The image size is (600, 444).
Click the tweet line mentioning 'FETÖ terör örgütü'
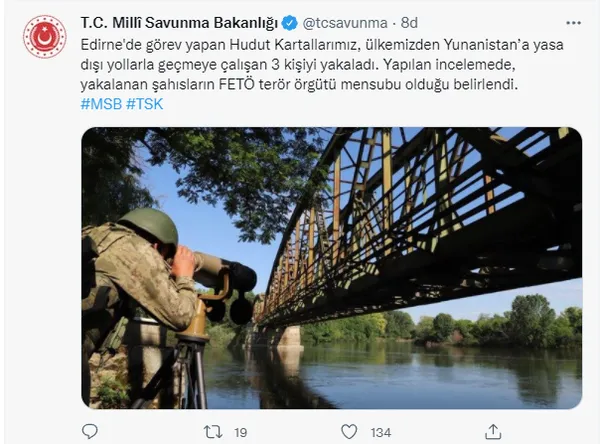click(299, 85)
